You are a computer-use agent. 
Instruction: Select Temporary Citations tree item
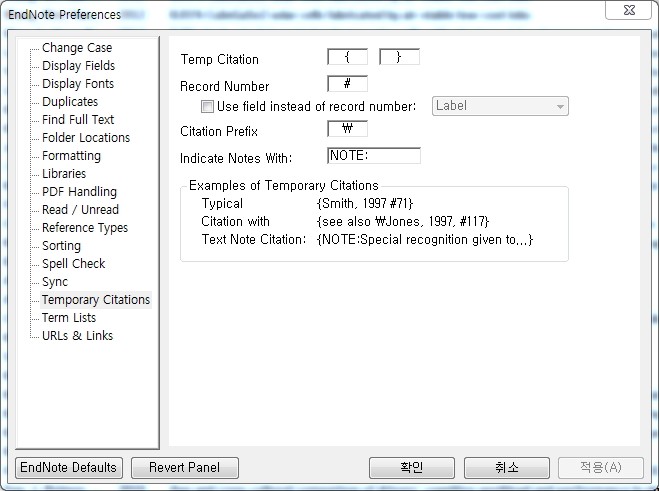click(x=96, y=300)
